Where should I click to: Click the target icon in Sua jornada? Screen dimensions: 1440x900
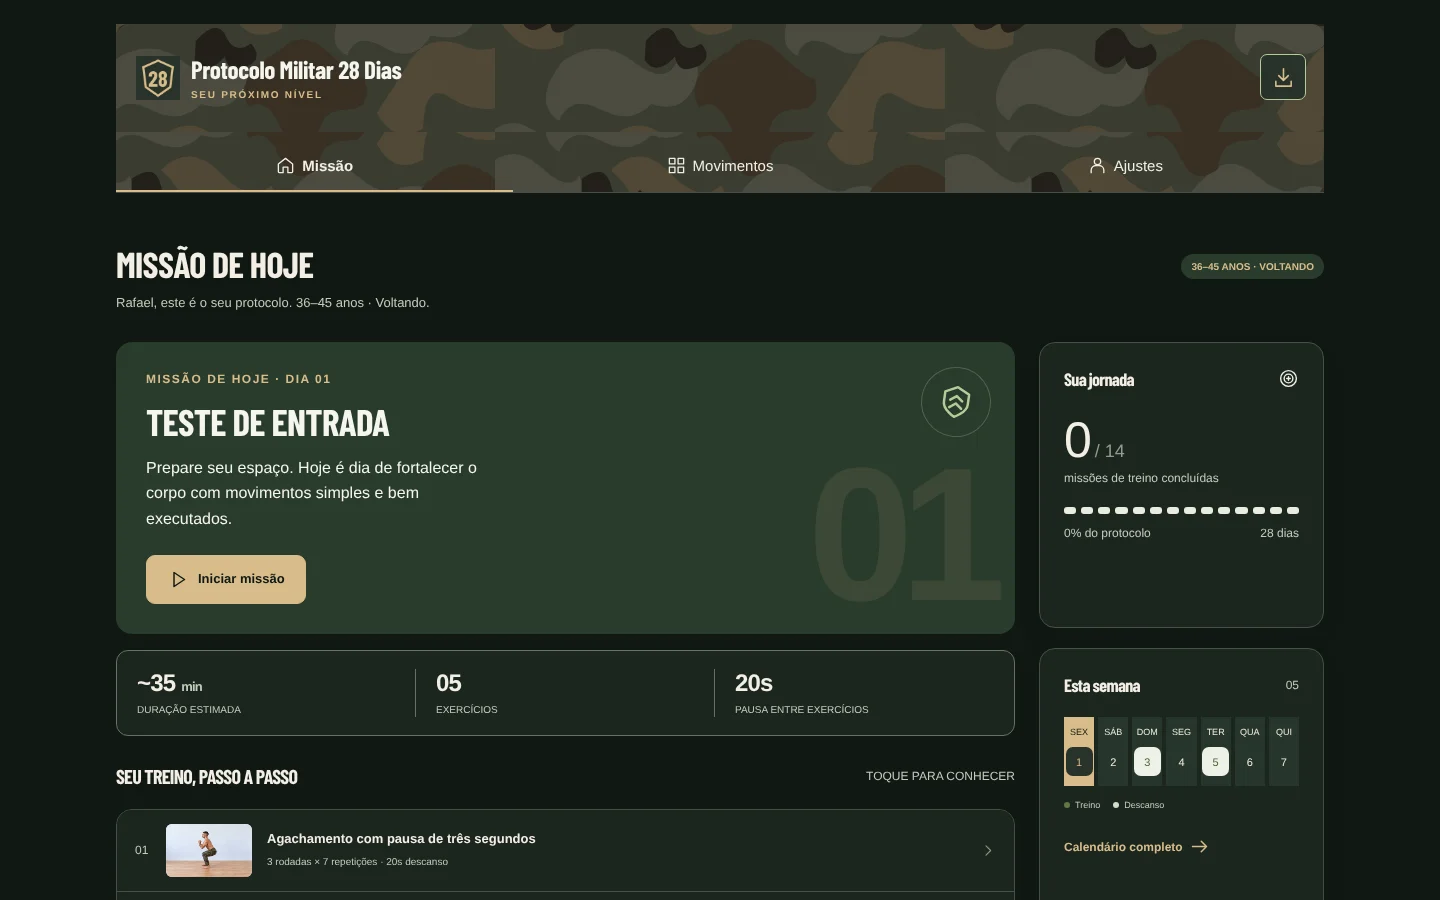(1288, 378)
